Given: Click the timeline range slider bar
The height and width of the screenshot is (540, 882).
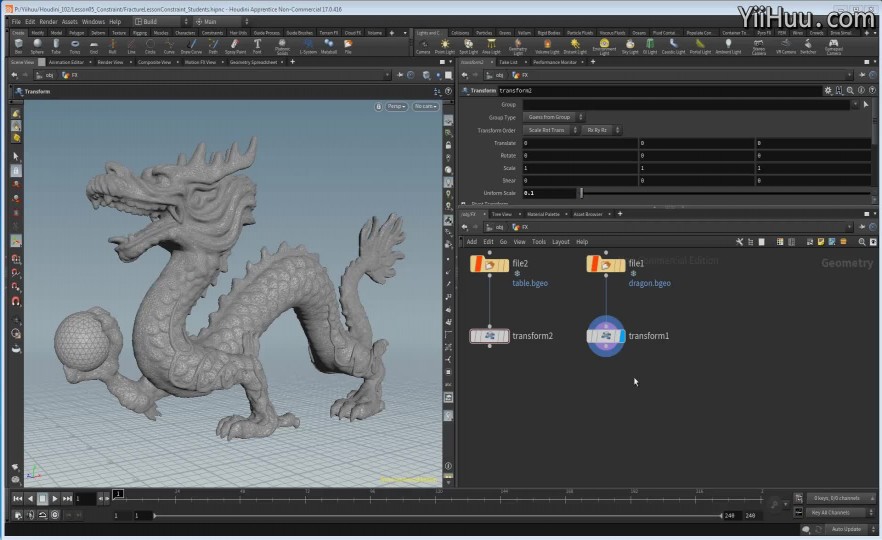Looking at the screenshot, I should pyautogui.click(x=437, y=515).
